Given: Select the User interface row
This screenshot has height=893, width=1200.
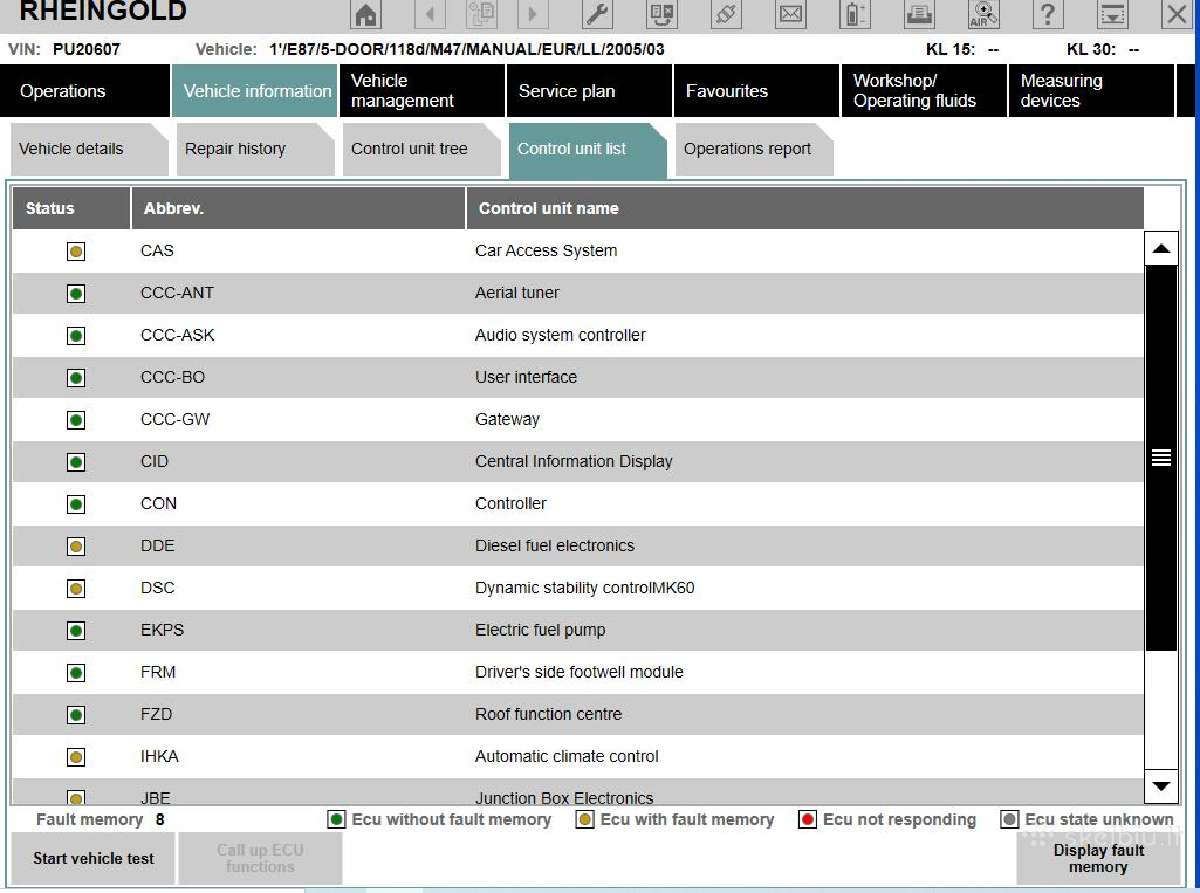Looking at the screenshot, I should (578, 377).
